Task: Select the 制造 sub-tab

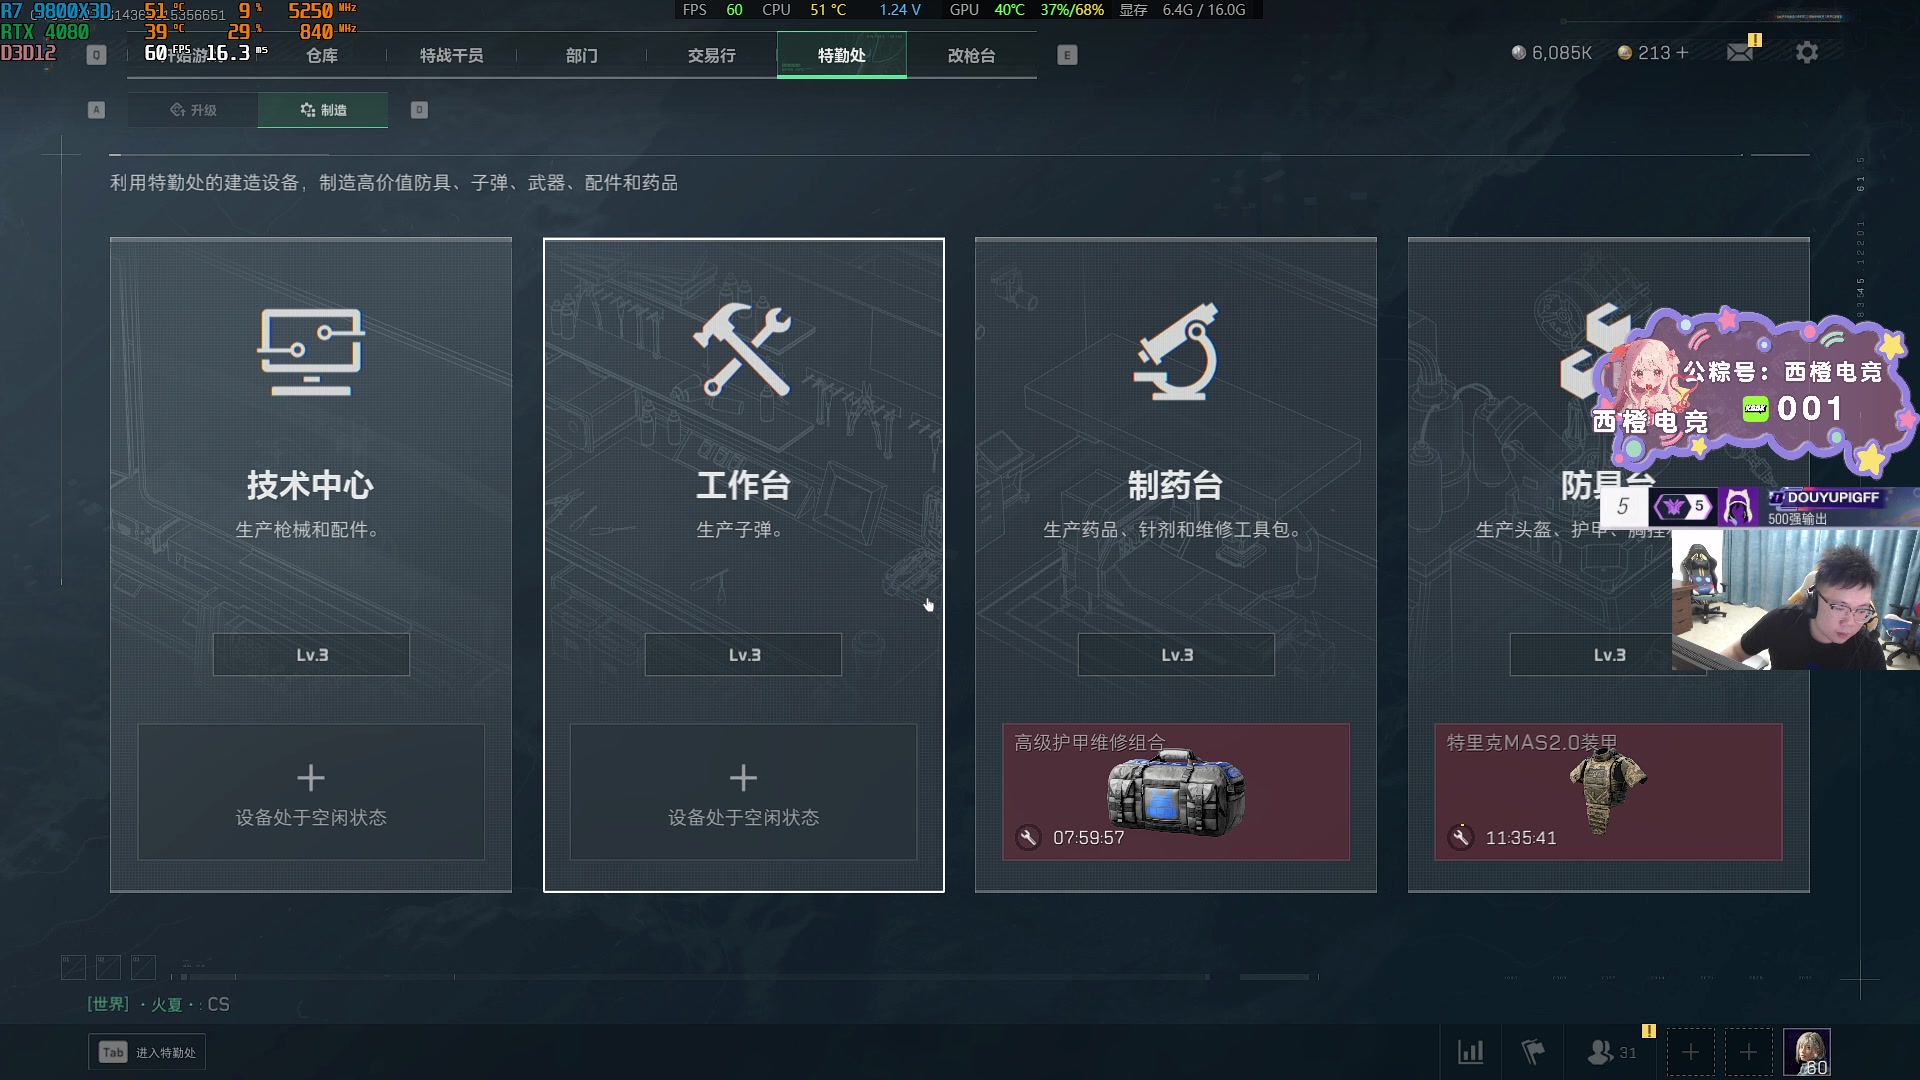Action: click(x=323, y=110)
